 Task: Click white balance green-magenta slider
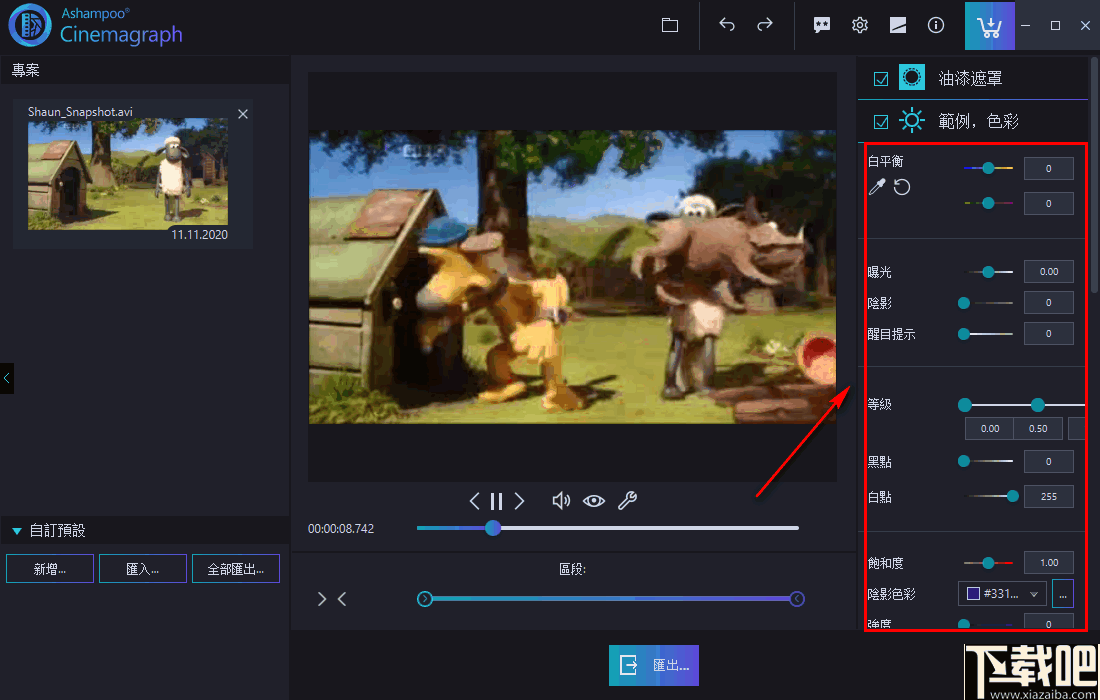(x=988, y=203)
